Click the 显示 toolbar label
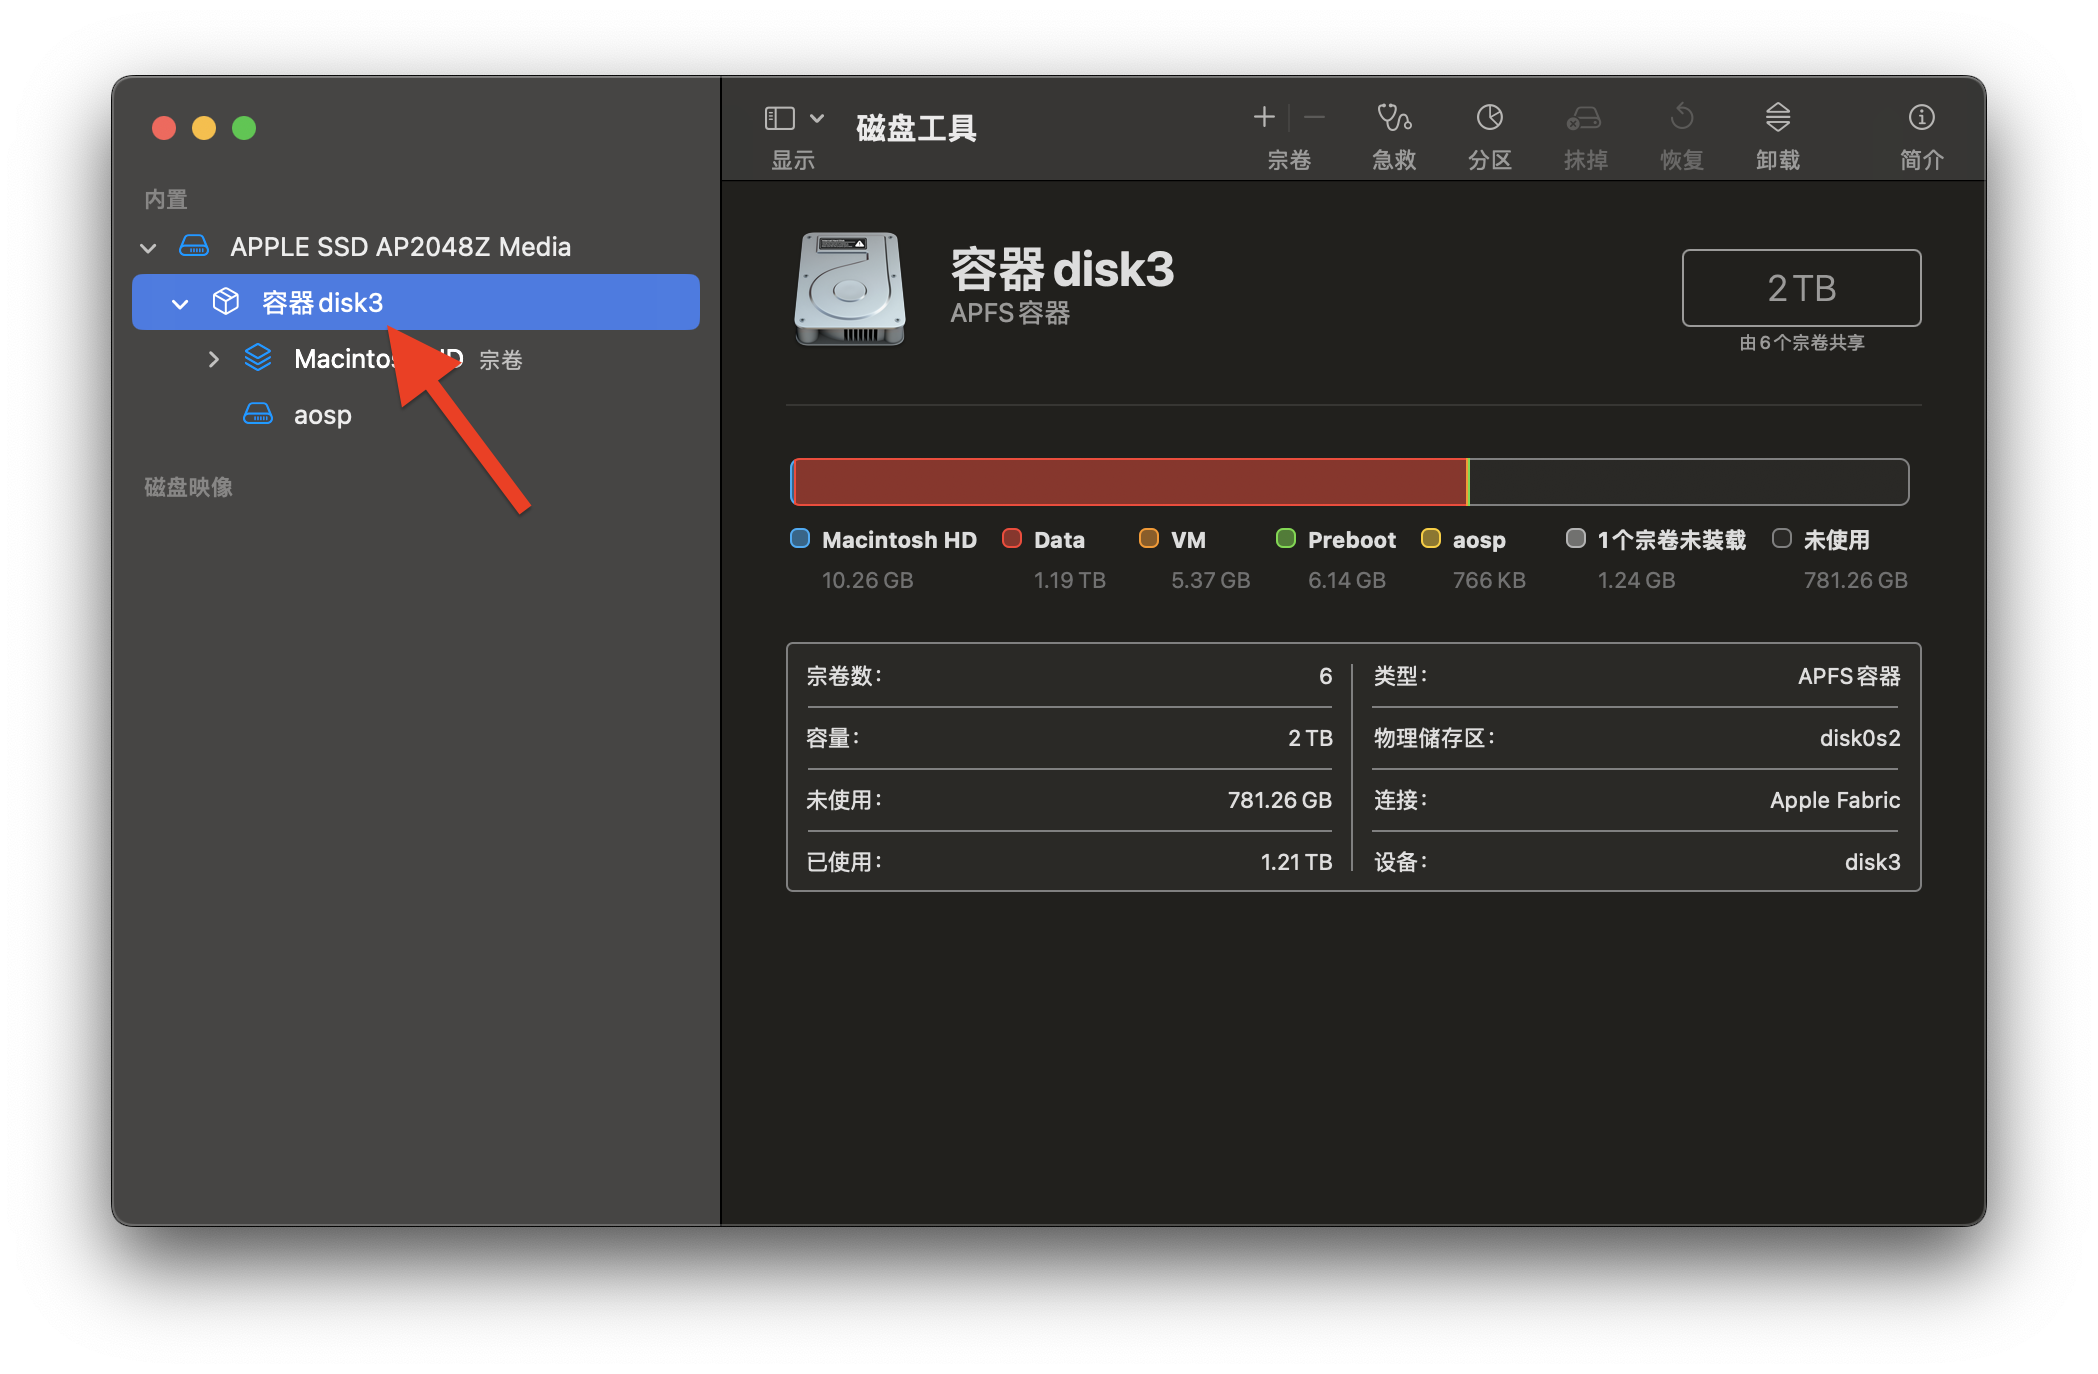 [792, 160]
